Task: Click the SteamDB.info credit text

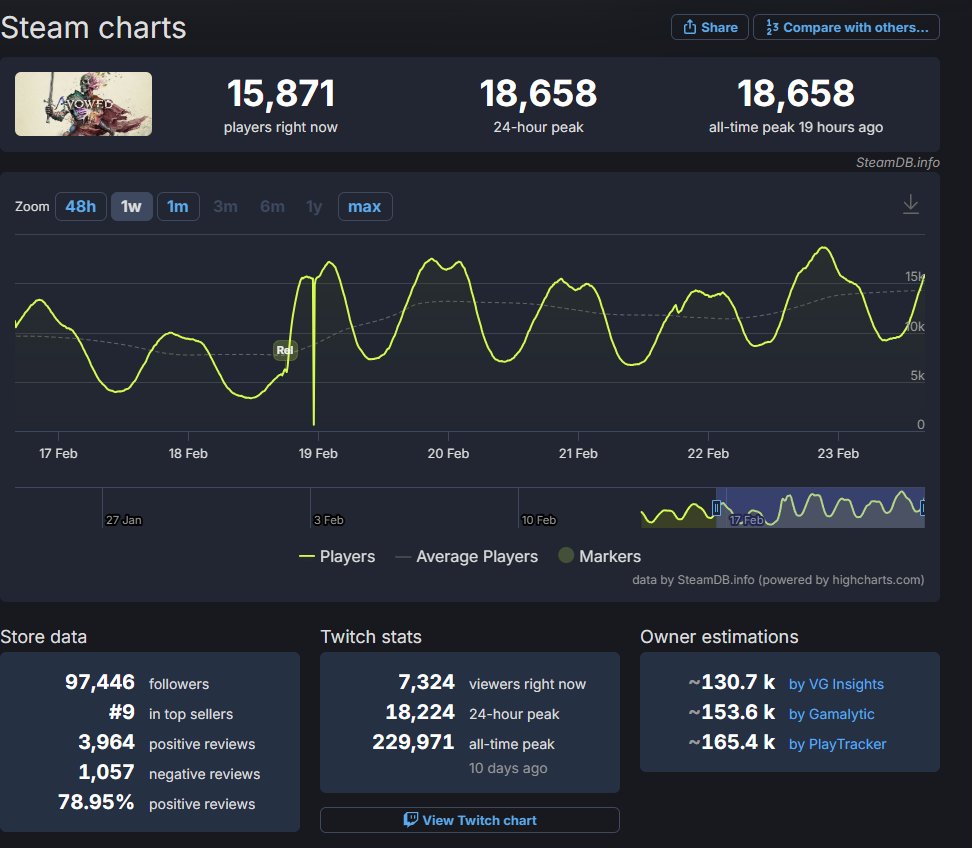Action: (x=898, y=162)
